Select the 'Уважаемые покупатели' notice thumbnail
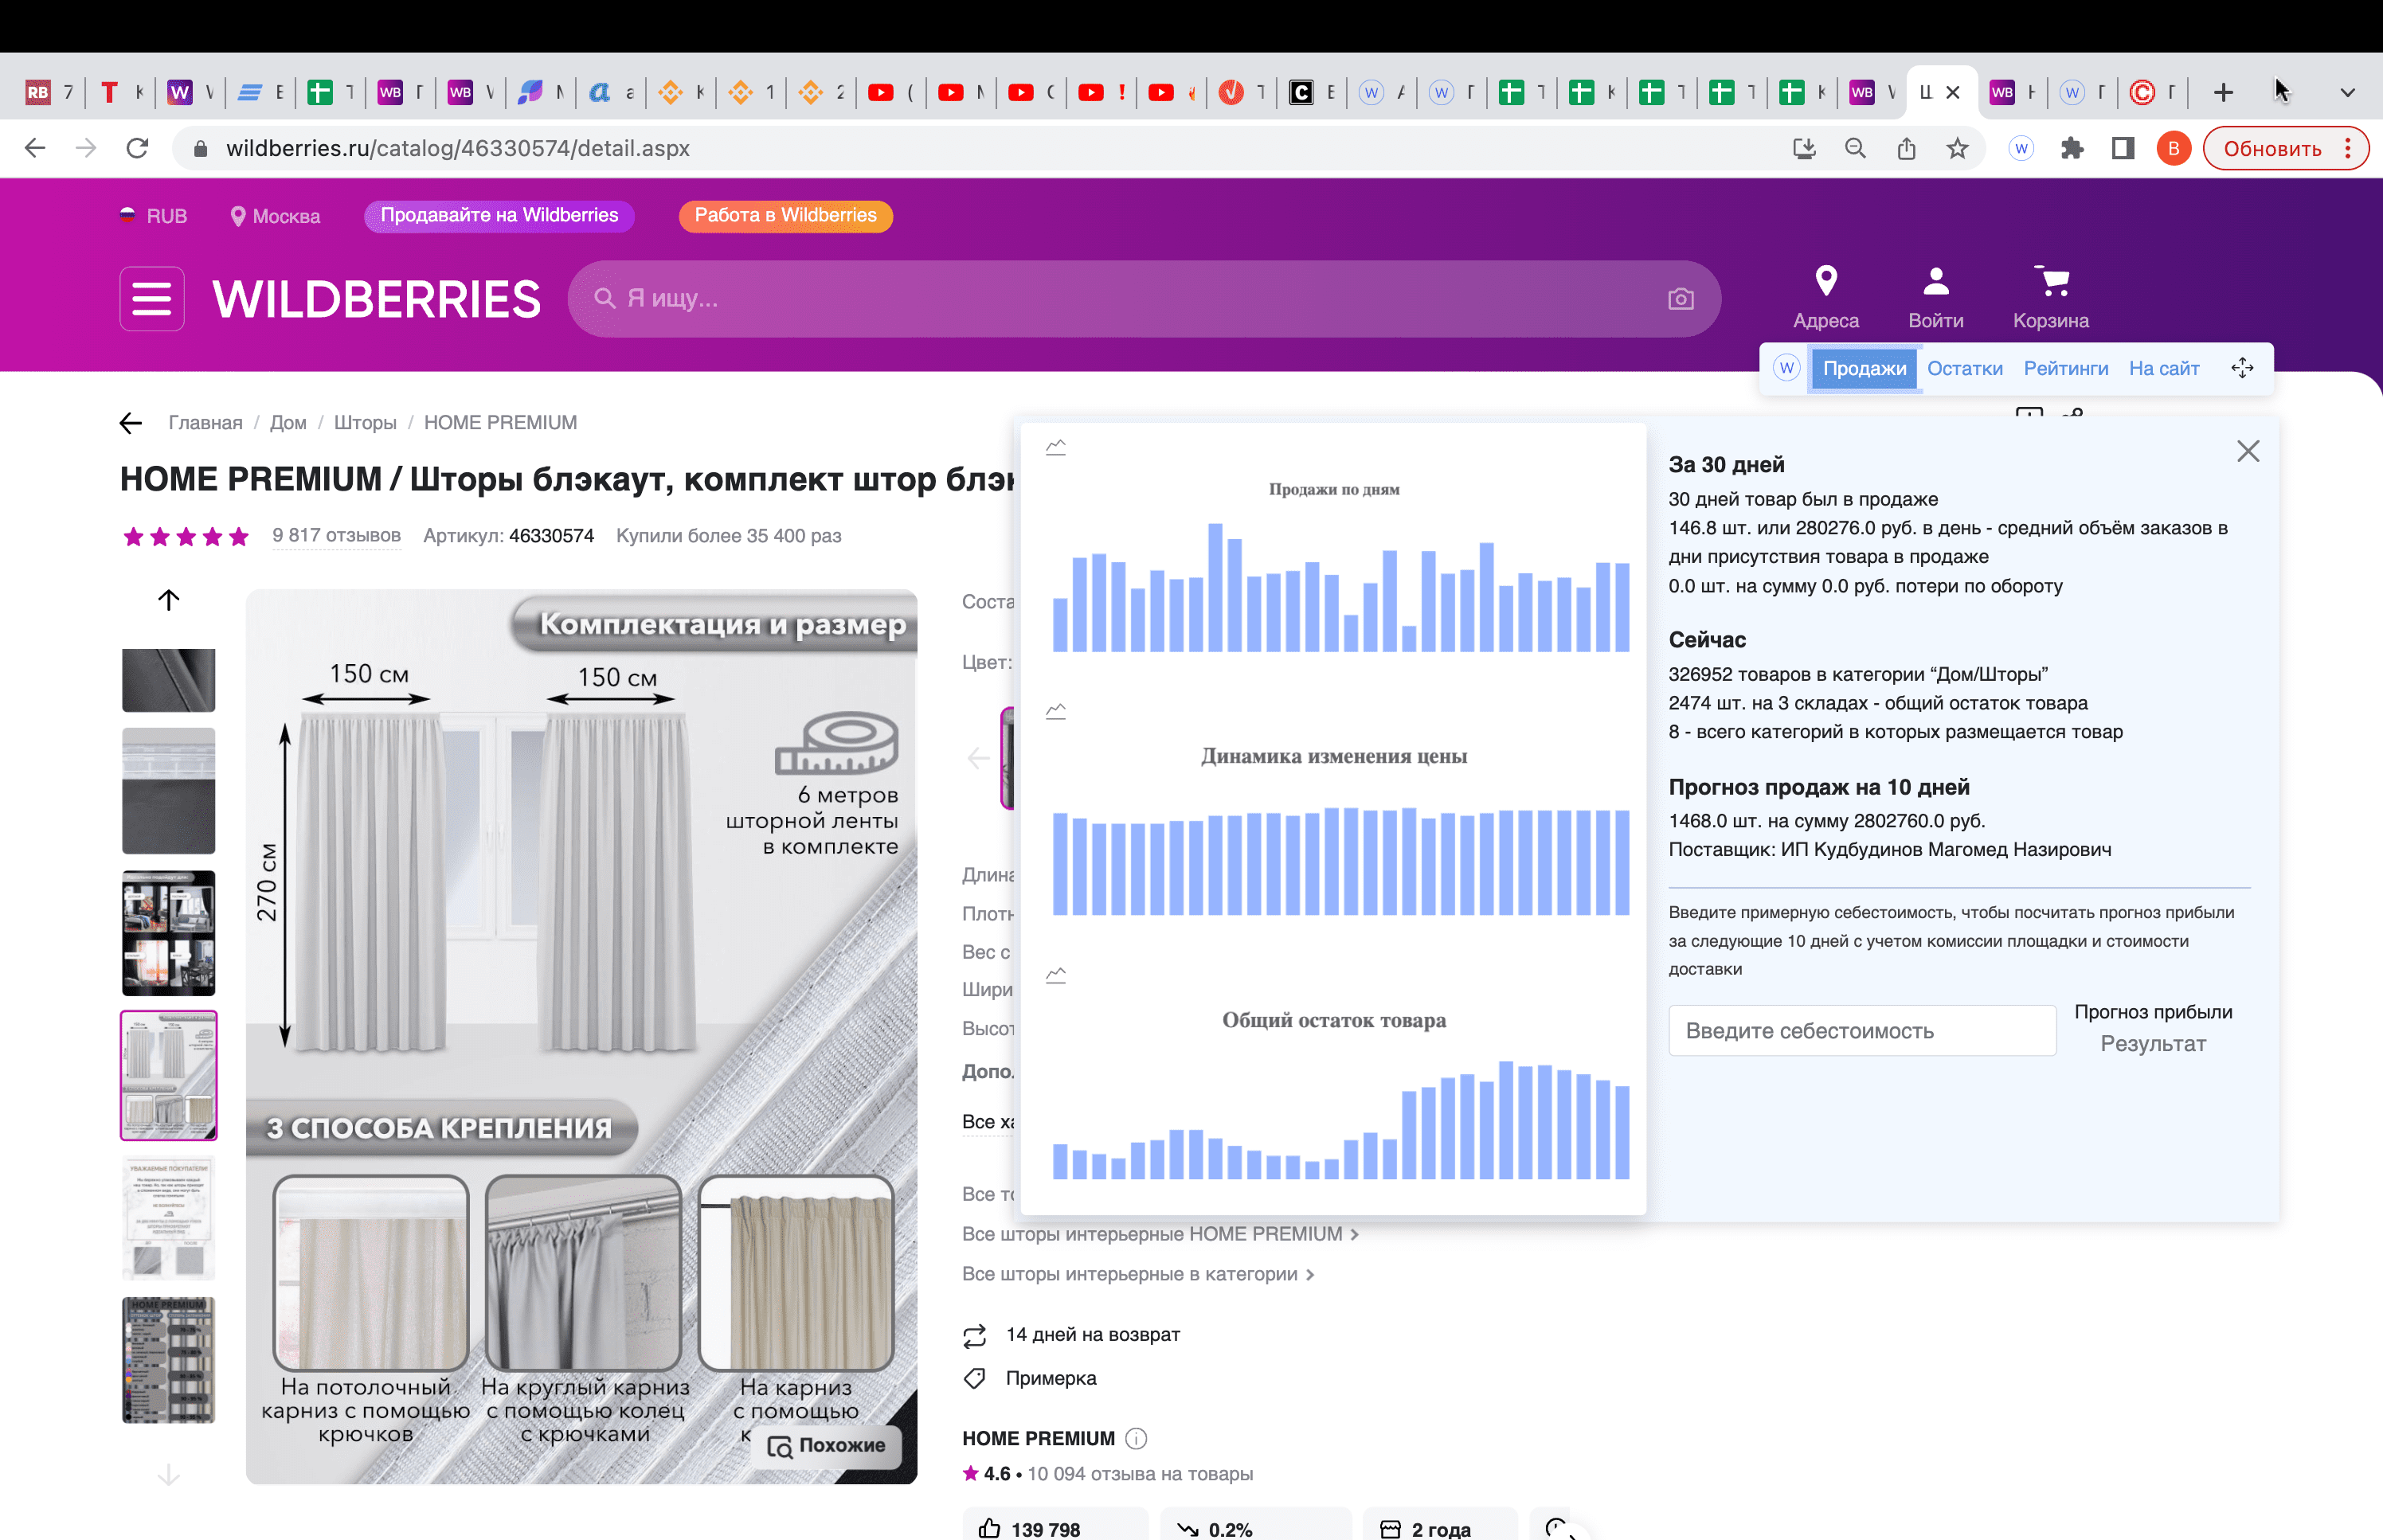Image resolution: width=2383 pixels, height=1540 pixels. (168, 1218)
